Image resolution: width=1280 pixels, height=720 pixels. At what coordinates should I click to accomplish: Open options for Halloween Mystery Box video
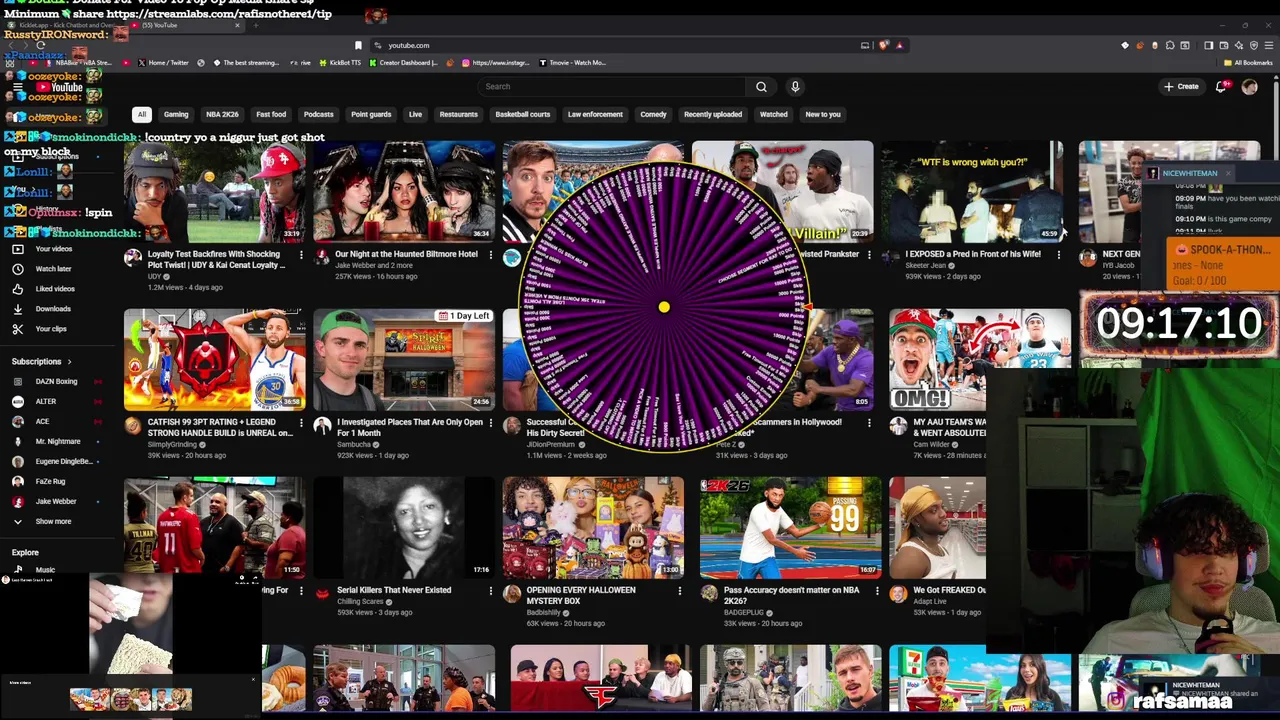[x=679, y=591]
